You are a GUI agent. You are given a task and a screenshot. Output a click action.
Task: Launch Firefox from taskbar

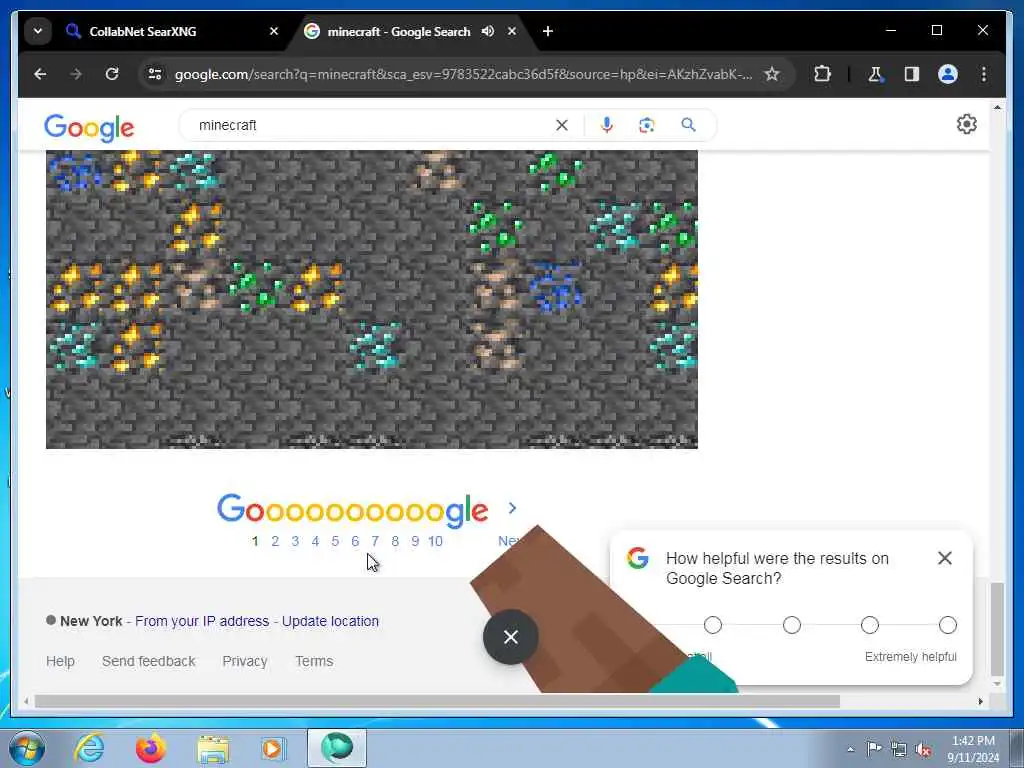151,748
